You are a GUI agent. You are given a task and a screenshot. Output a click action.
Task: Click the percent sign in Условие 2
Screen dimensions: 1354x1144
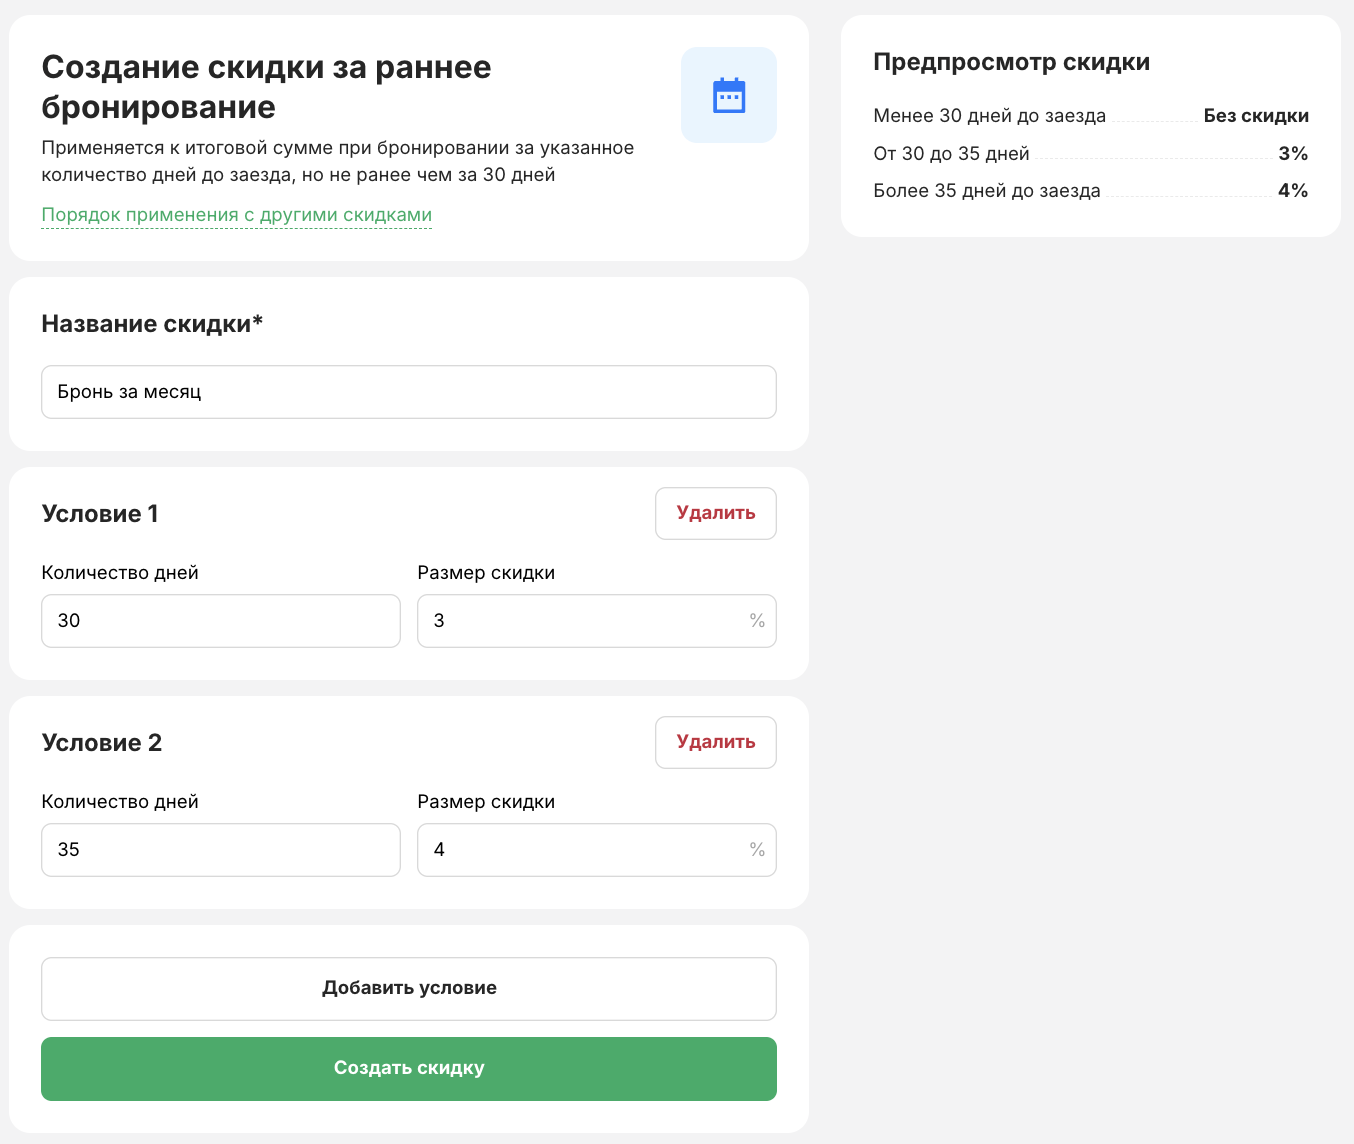[757, 850]
